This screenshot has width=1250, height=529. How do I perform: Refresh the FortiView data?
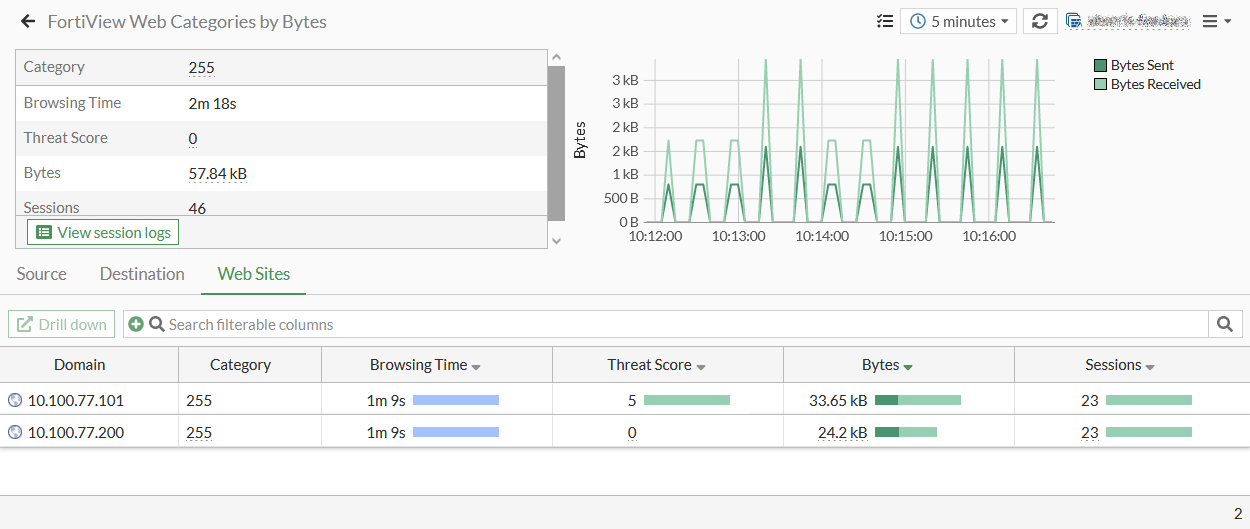pos(1040,21)
